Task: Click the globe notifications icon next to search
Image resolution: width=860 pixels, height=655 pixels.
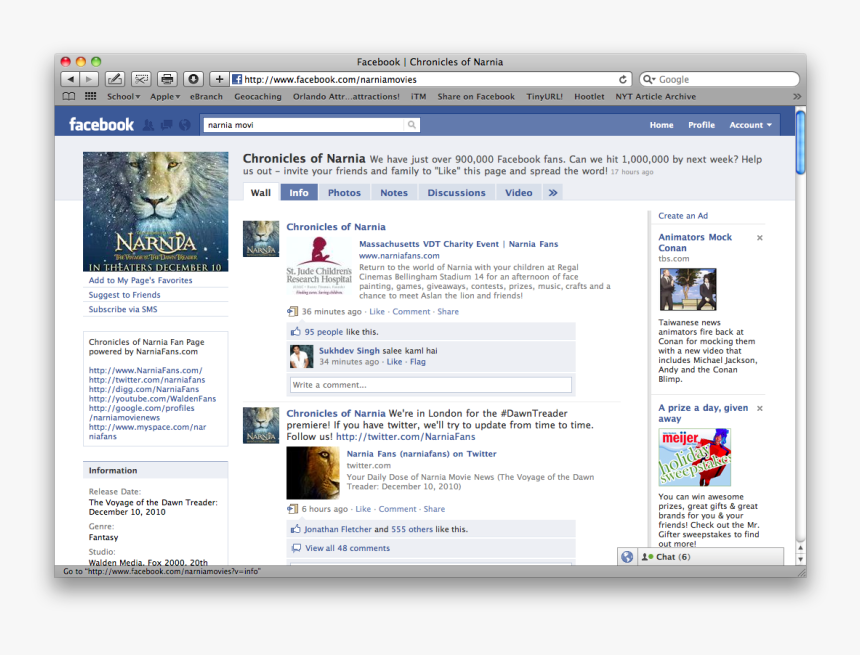Action: pyautogui.click(x=183, y=125)
